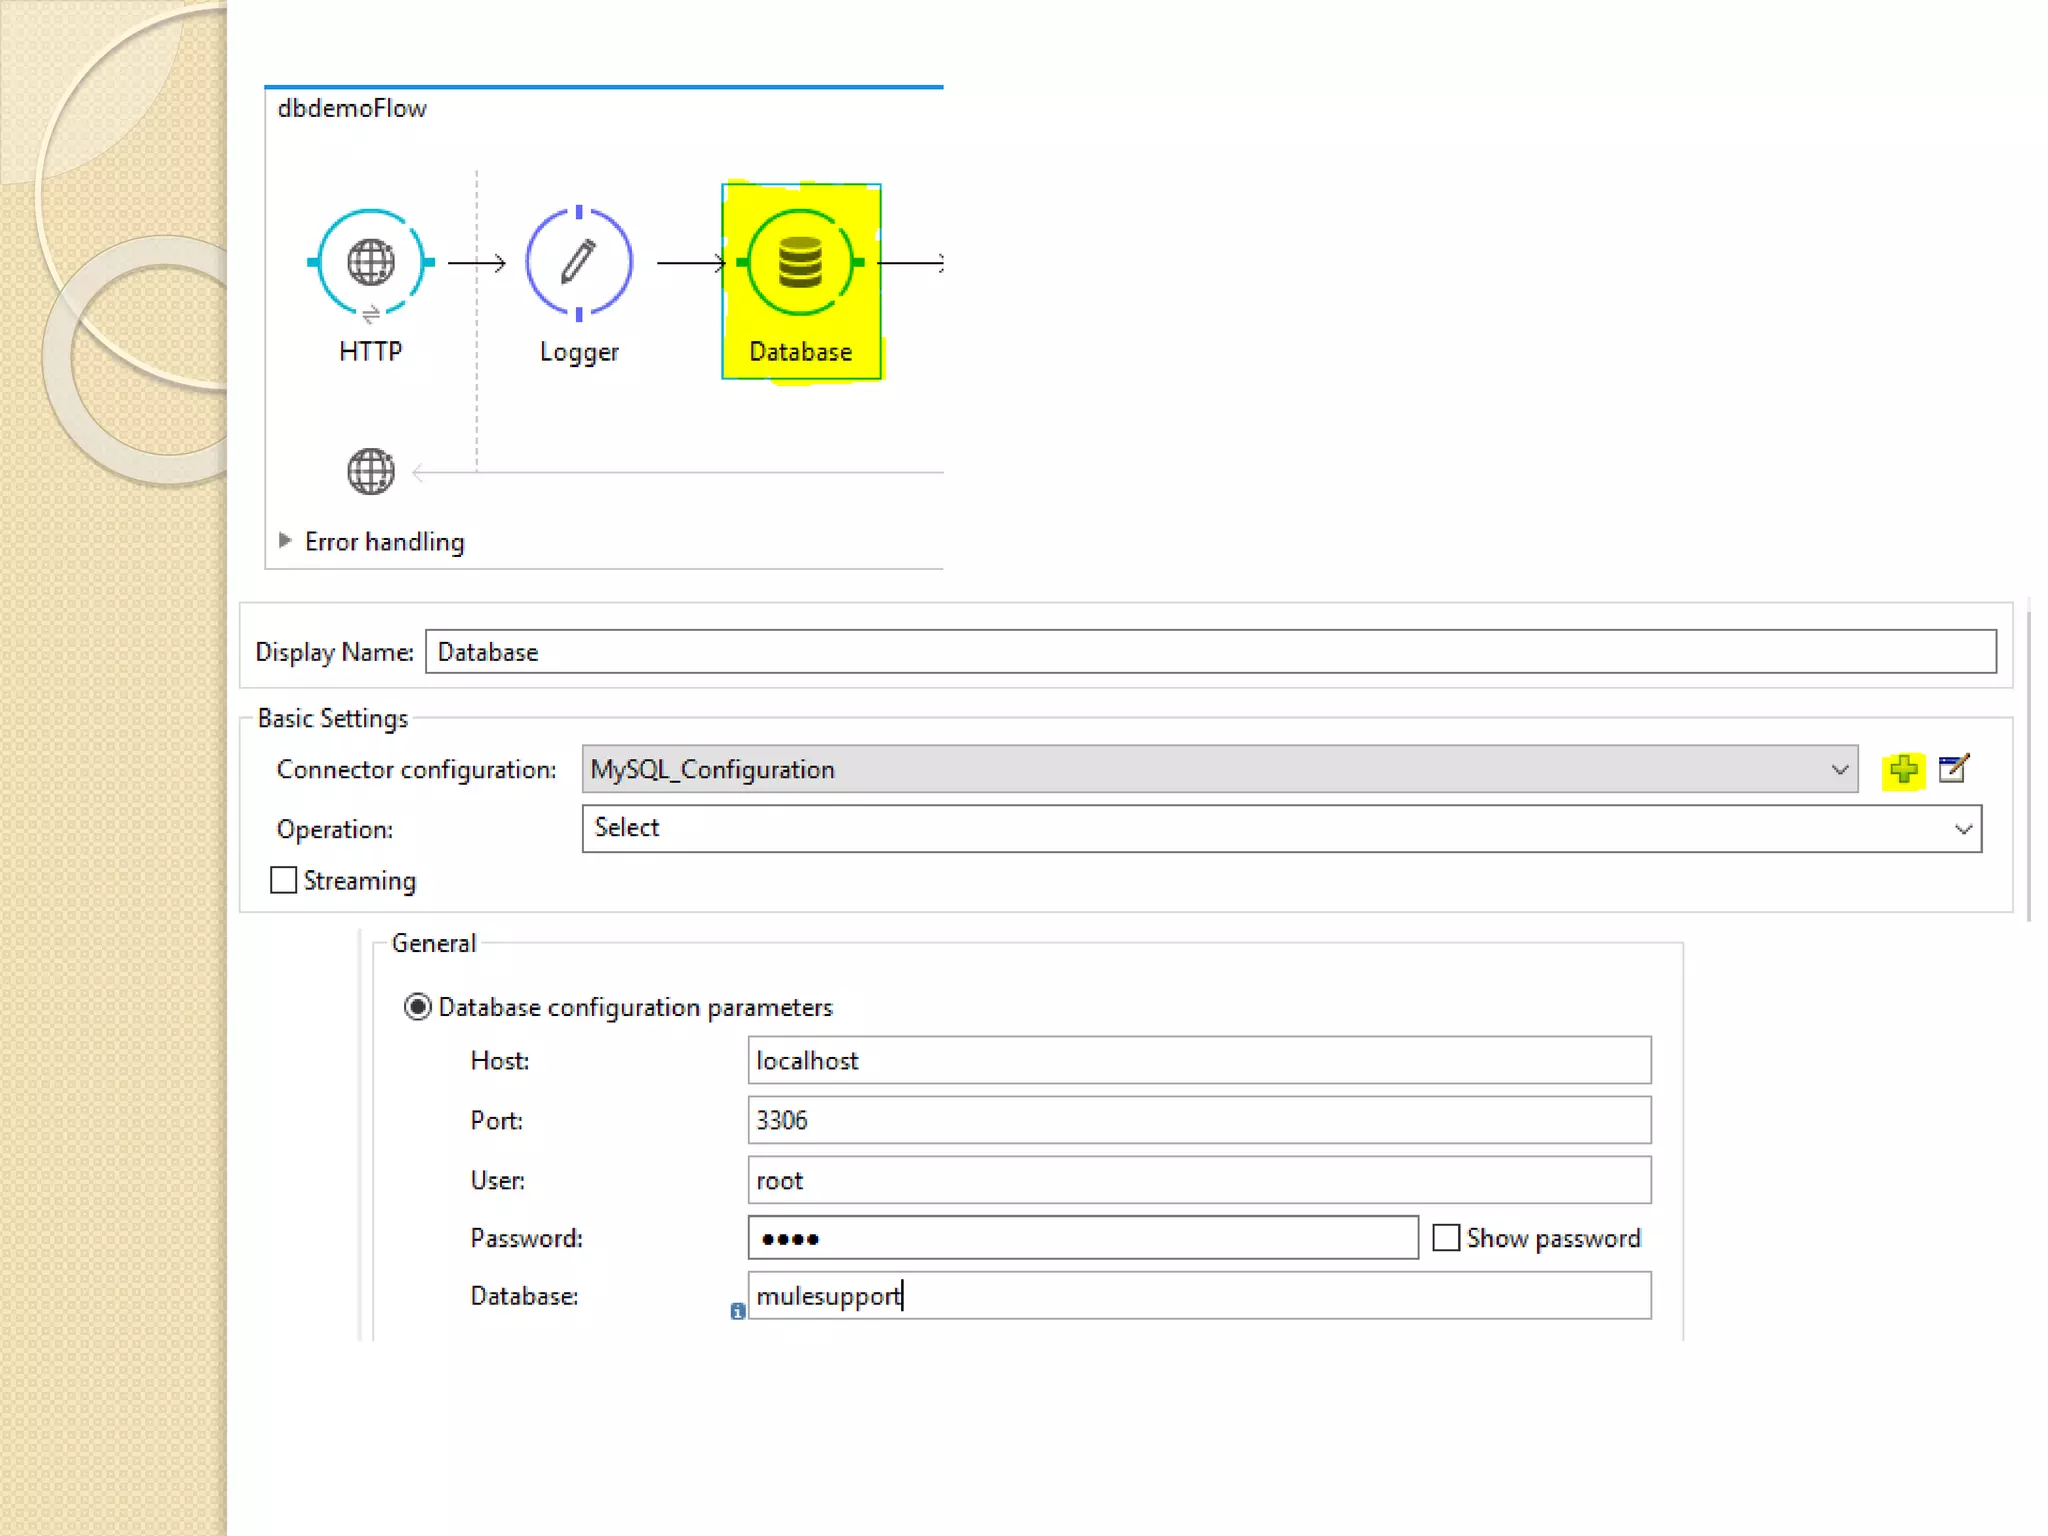The image size is (2048, 1536).
Task: Click the User field containing root
Action: (1198, 1180)
